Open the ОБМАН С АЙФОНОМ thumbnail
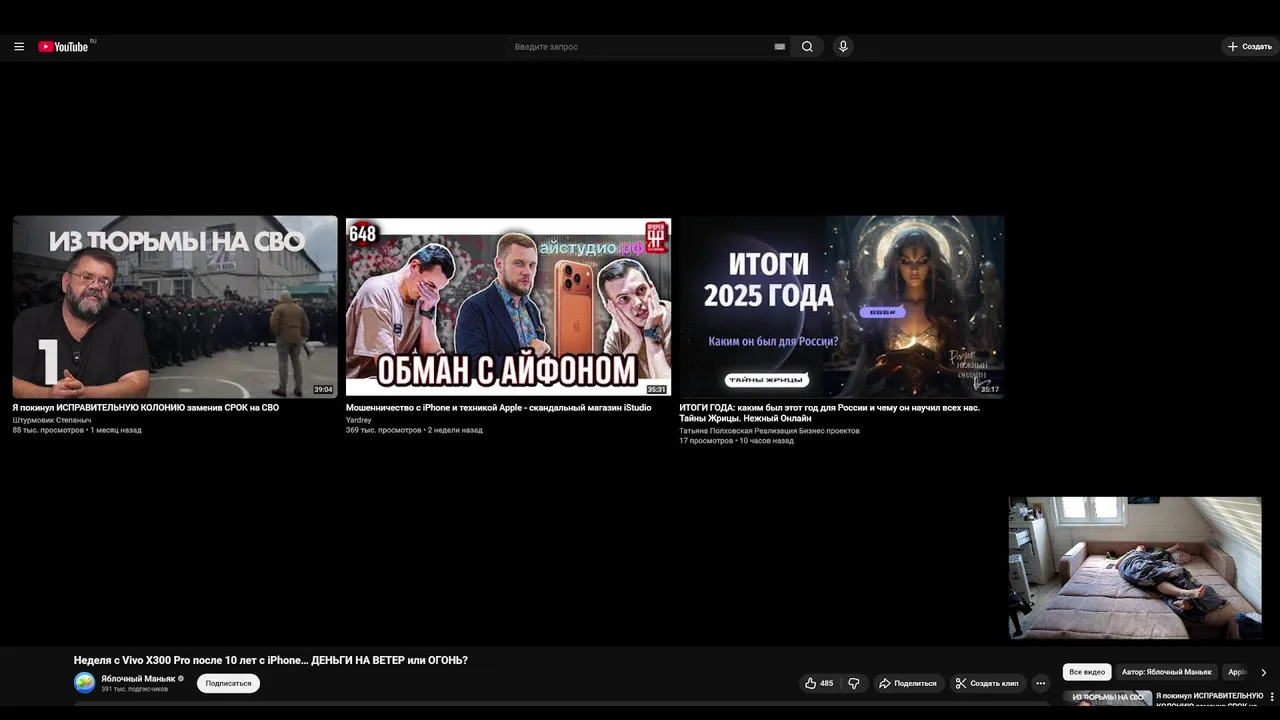 coord(508,307)
